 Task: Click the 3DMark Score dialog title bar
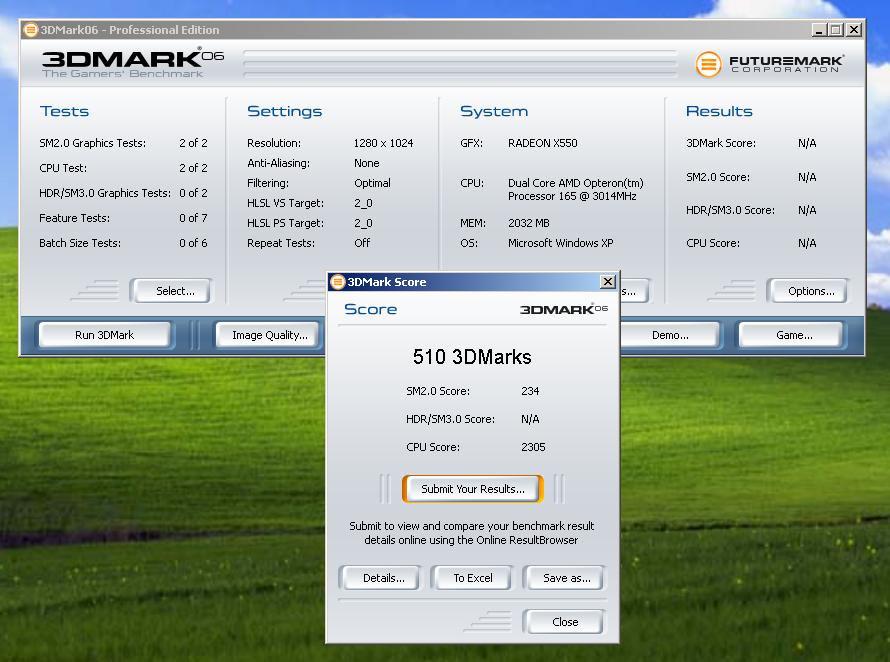[472, 282]
